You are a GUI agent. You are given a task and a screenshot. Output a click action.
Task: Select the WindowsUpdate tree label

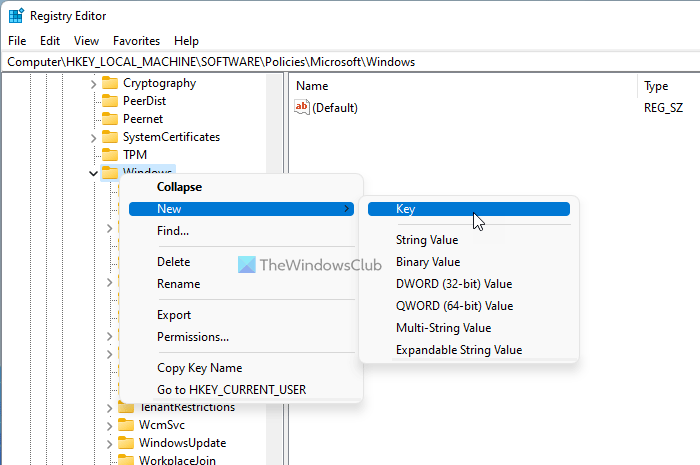183,443
